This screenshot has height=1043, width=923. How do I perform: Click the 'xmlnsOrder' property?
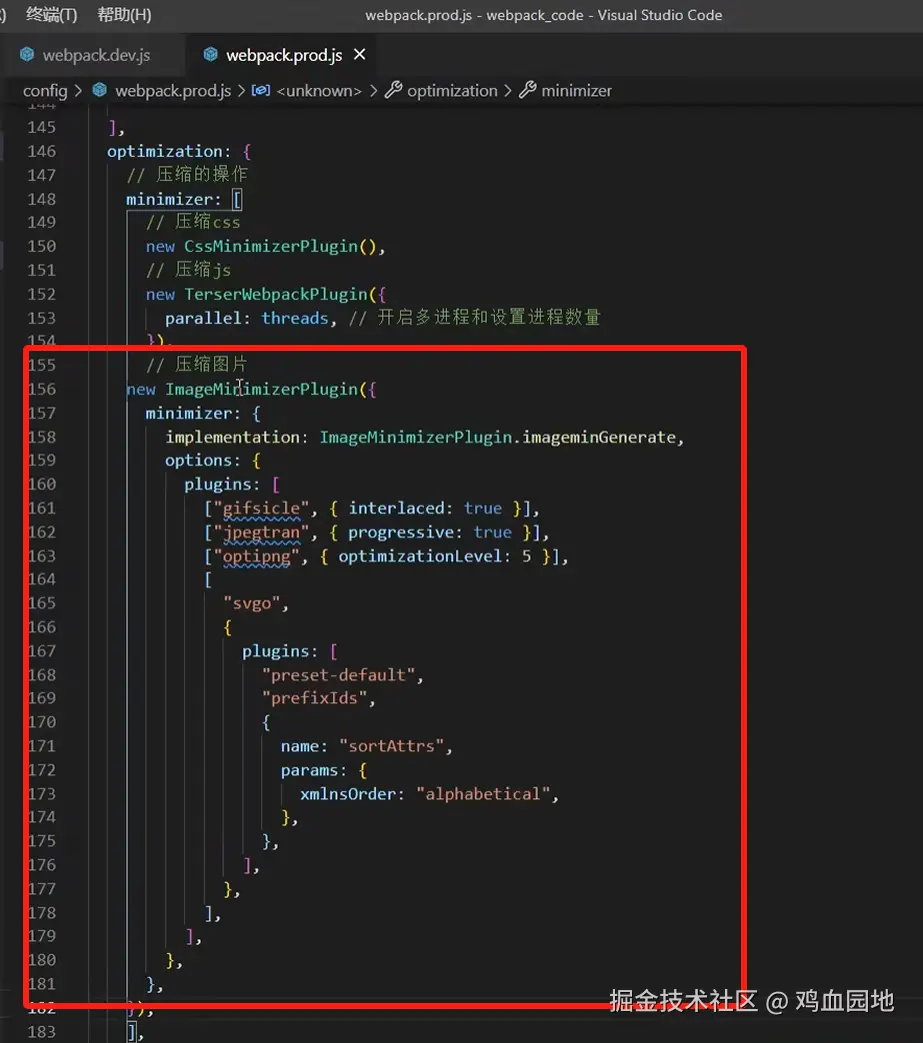348,794
